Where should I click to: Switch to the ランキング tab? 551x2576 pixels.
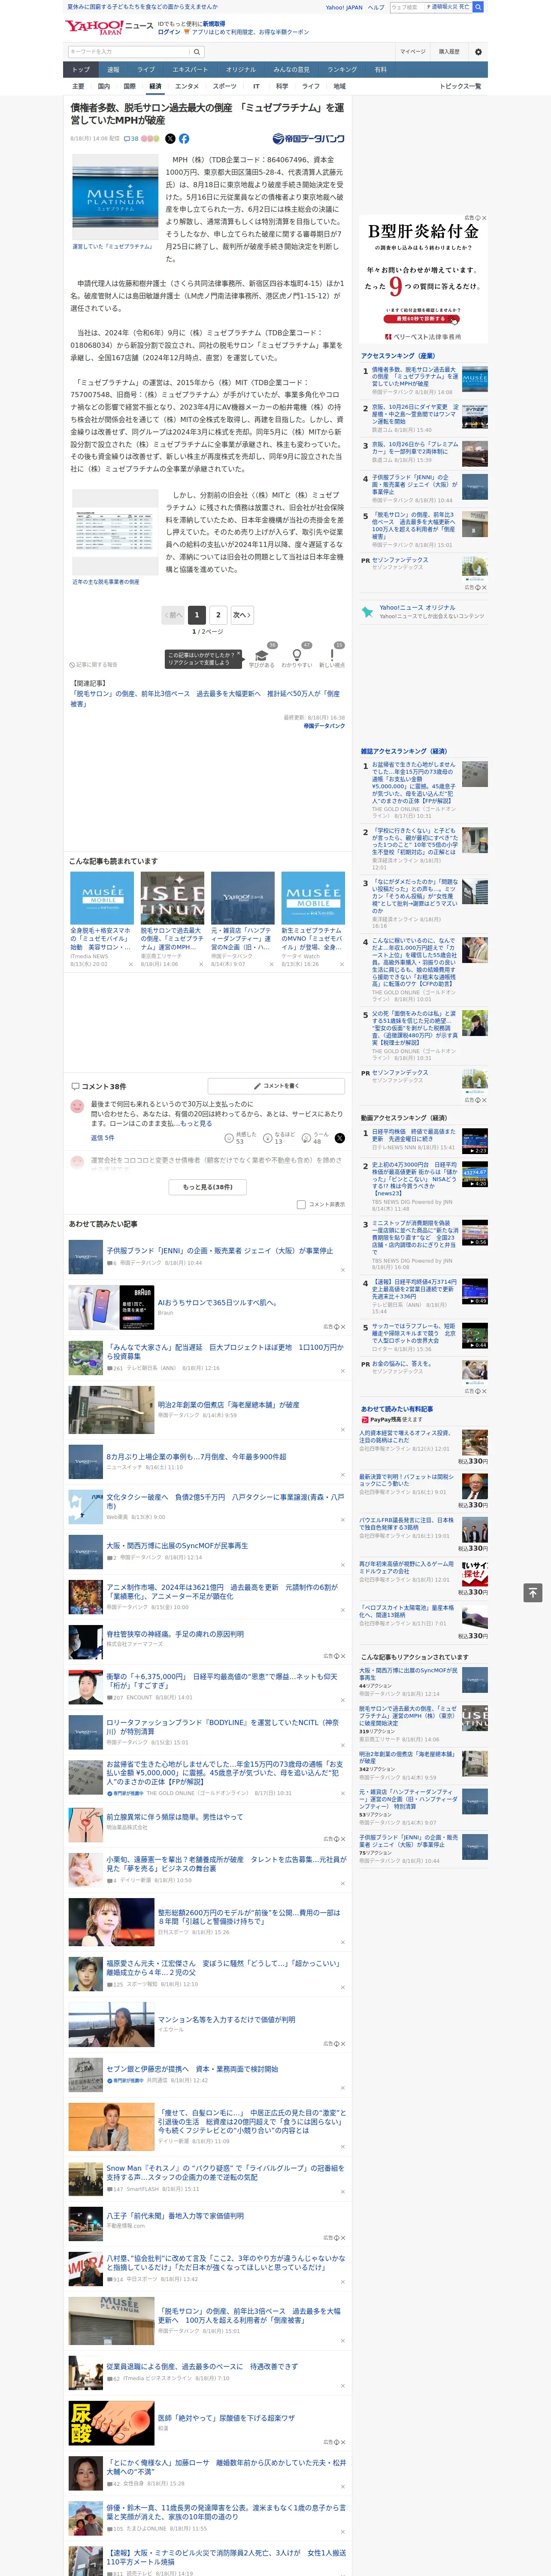(x=342, y=70)
